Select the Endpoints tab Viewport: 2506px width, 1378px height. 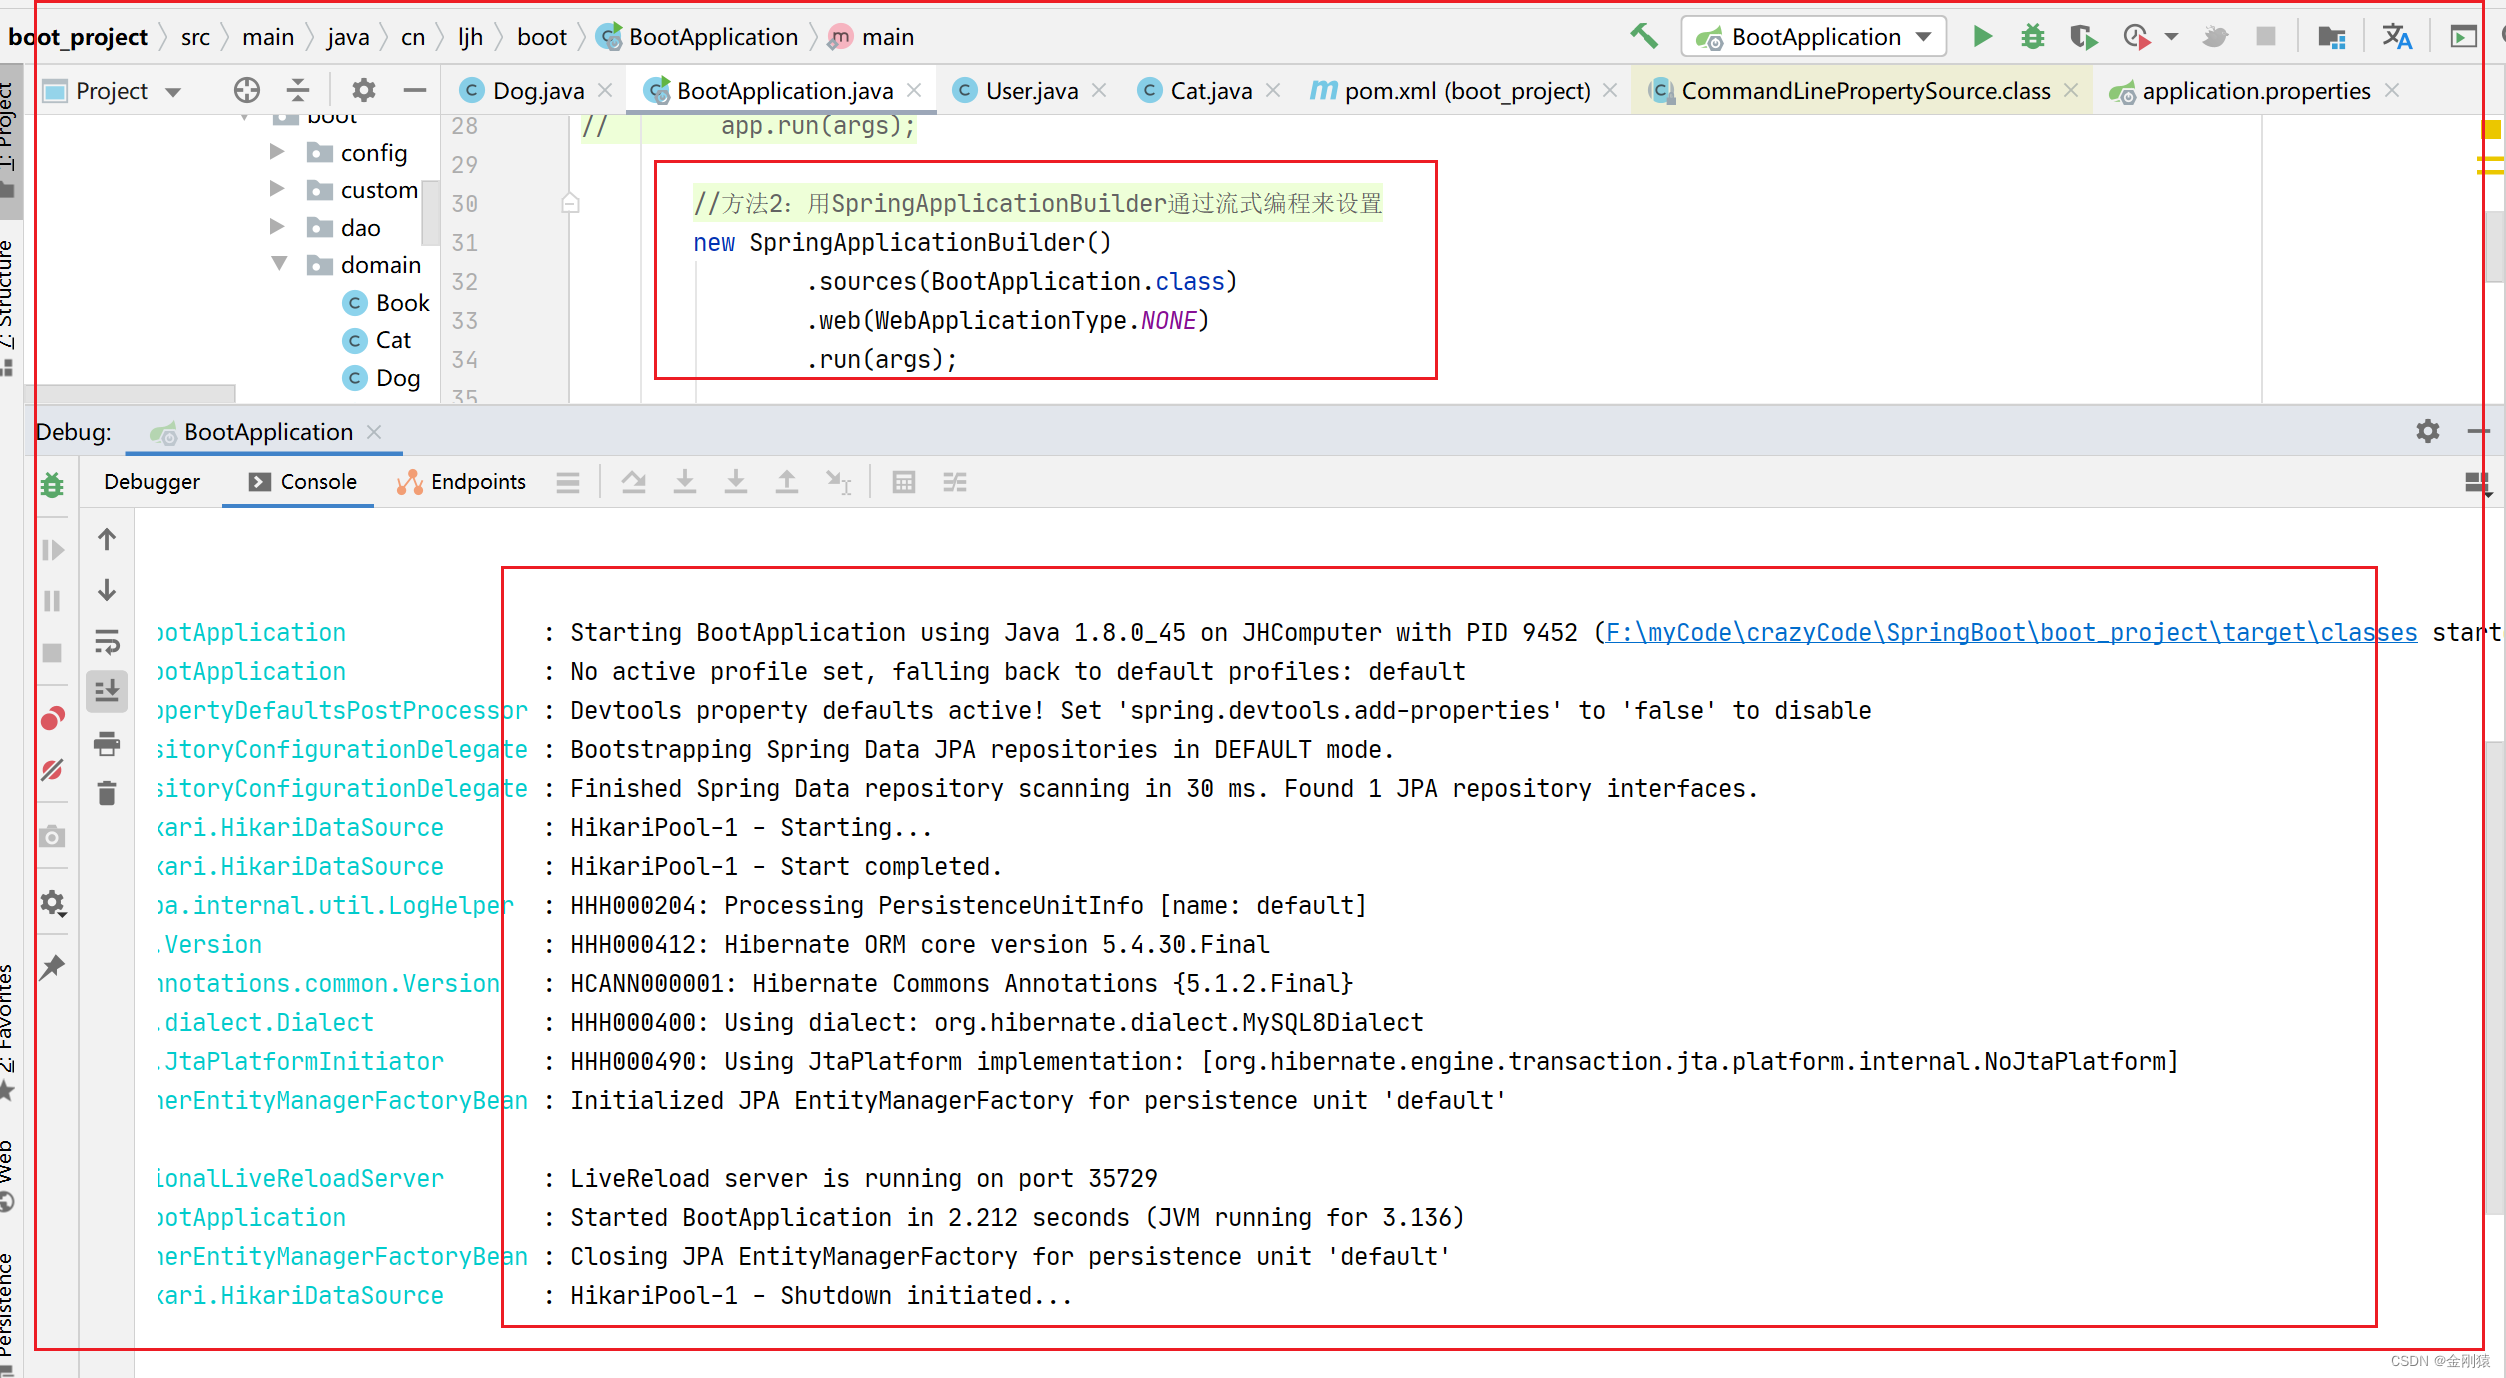point(461,482)
